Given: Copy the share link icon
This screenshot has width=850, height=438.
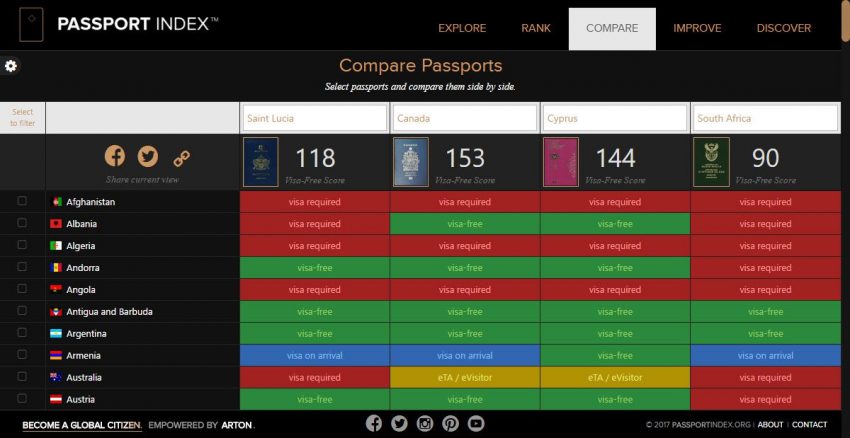Looking at the screenshot, I should pyautogui.click(x=181, y=157).
